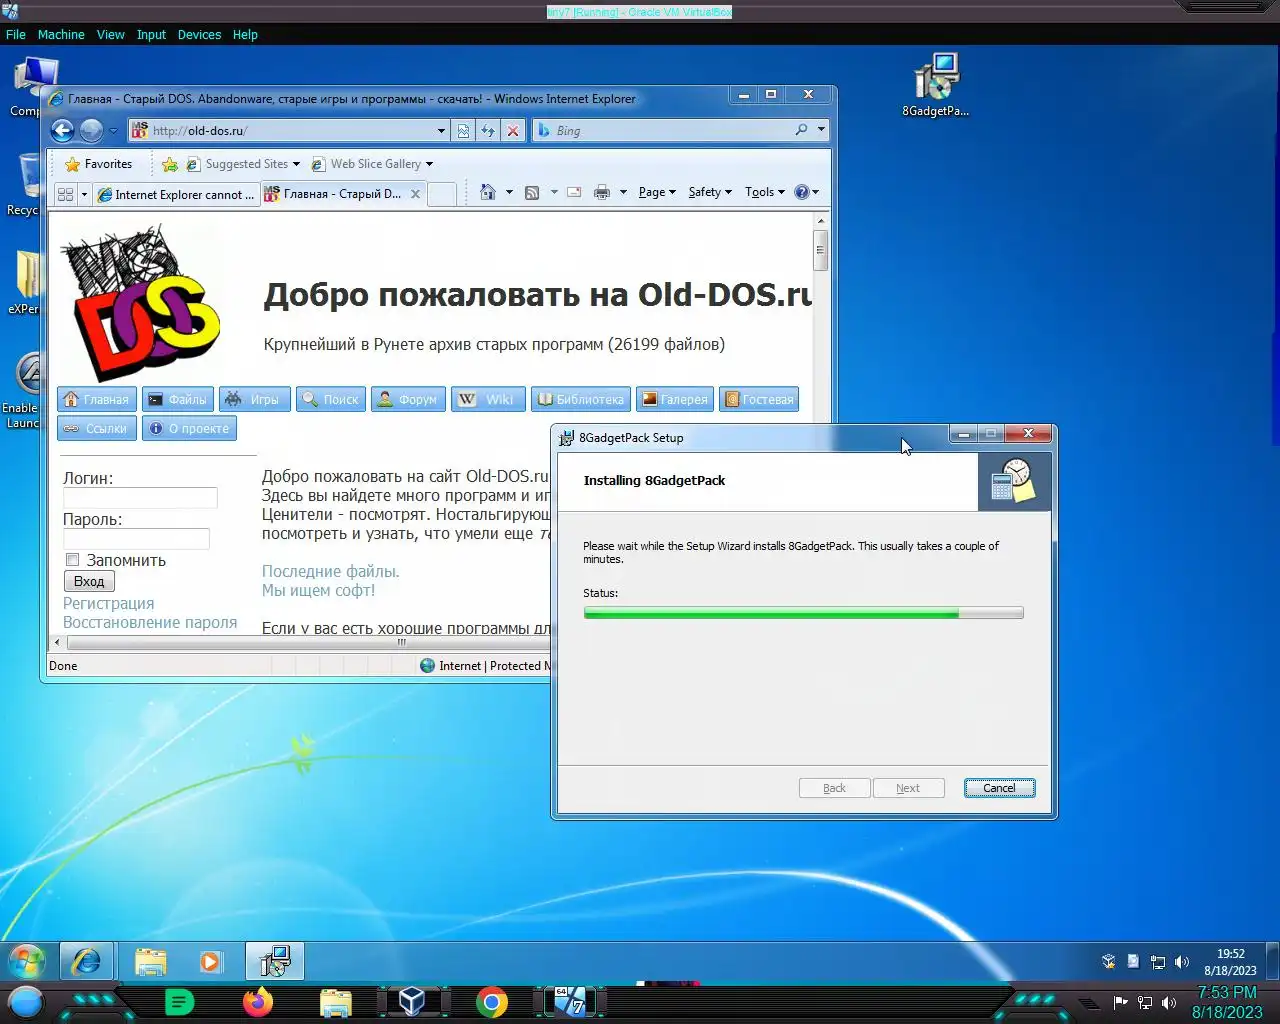Toggle the Запомнить checkbox
1280x1024 pixels.
pyautogui.click(x=72, y=560)
